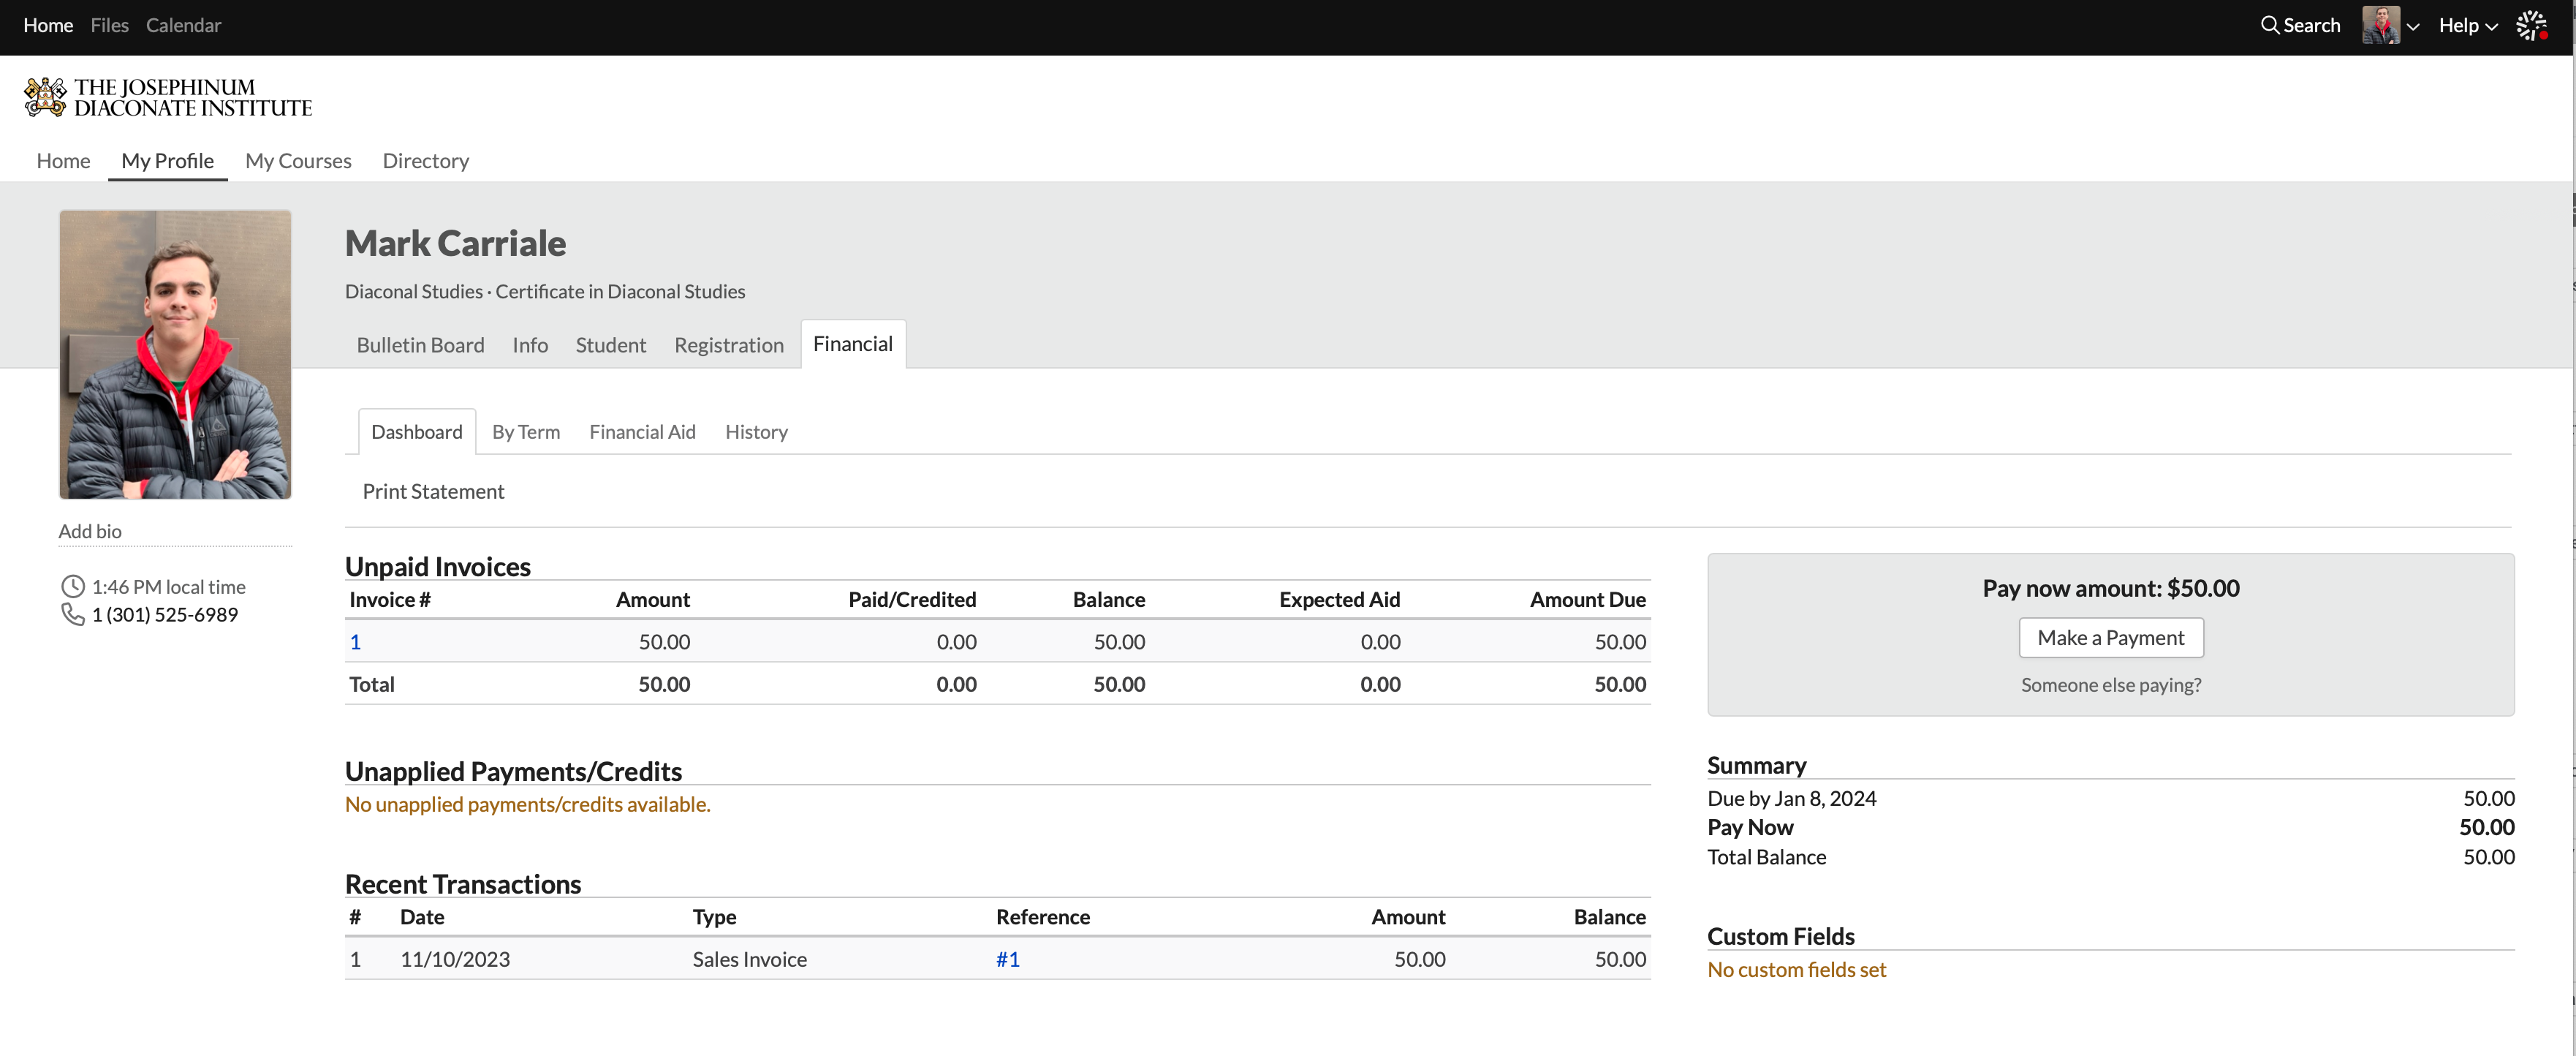Open My Courses in navigation

point(298,161)
